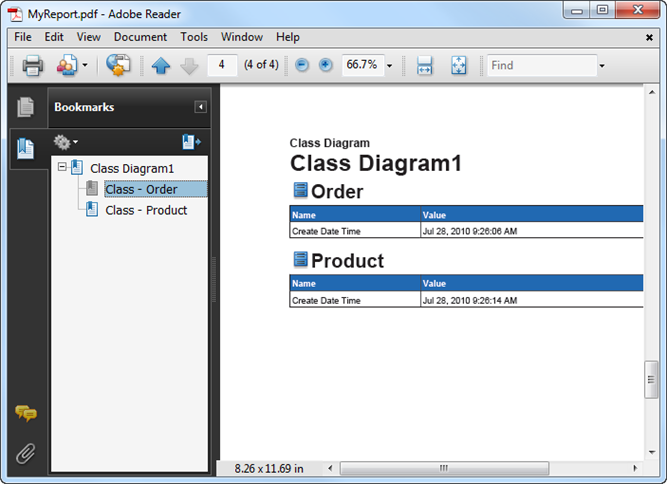Viewport: 667px width, 484px height.
Task: Click the Print icon in the toolbar
Action: click(x=33, y=65)
